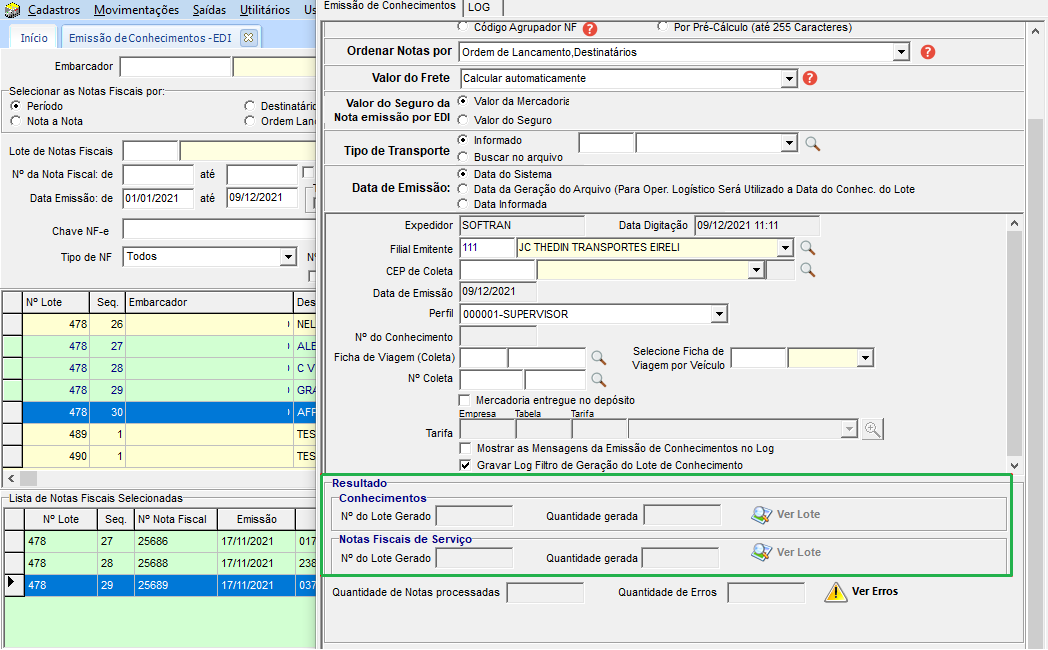
Task: Click the magnifier for Ficha de Viagem (Coleta)
Action: point(598,358)
